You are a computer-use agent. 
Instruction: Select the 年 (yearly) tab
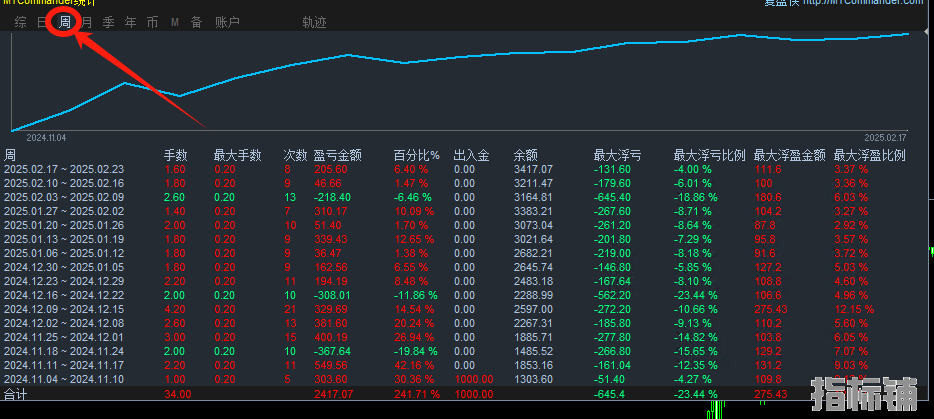click(130, 22)
